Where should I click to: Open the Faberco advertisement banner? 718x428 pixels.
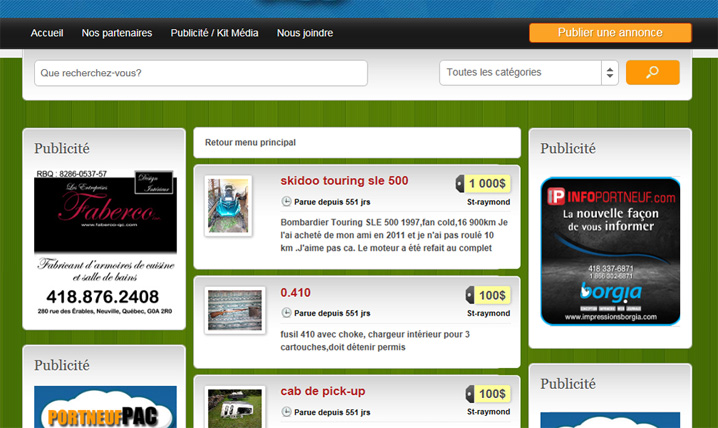coord(105,245)
